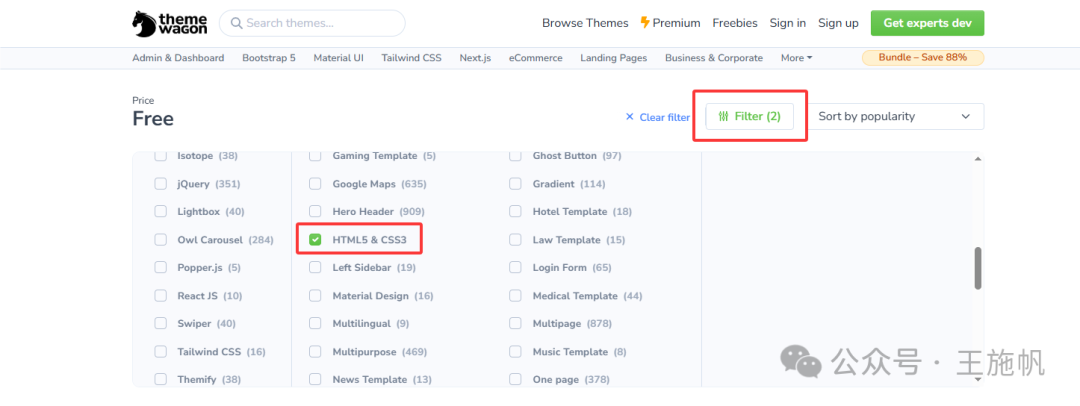This screenshot has height=406, width=1080.
Task: Click the Get experts dev button
Action: tap(927, 23)
